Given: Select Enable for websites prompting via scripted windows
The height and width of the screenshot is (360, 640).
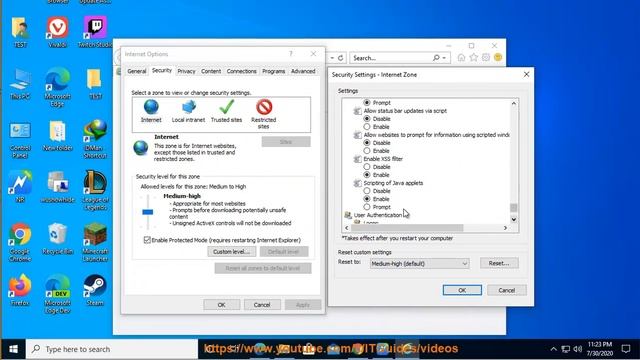Looking at the screenshot, I should click(x=367, y=151).
